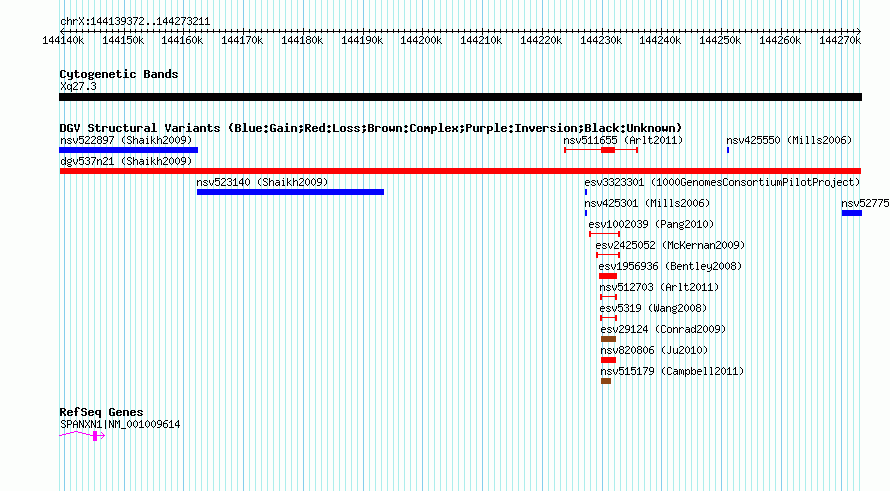Click the nsv512703 (Arlt2011) label

coord(659,287)
